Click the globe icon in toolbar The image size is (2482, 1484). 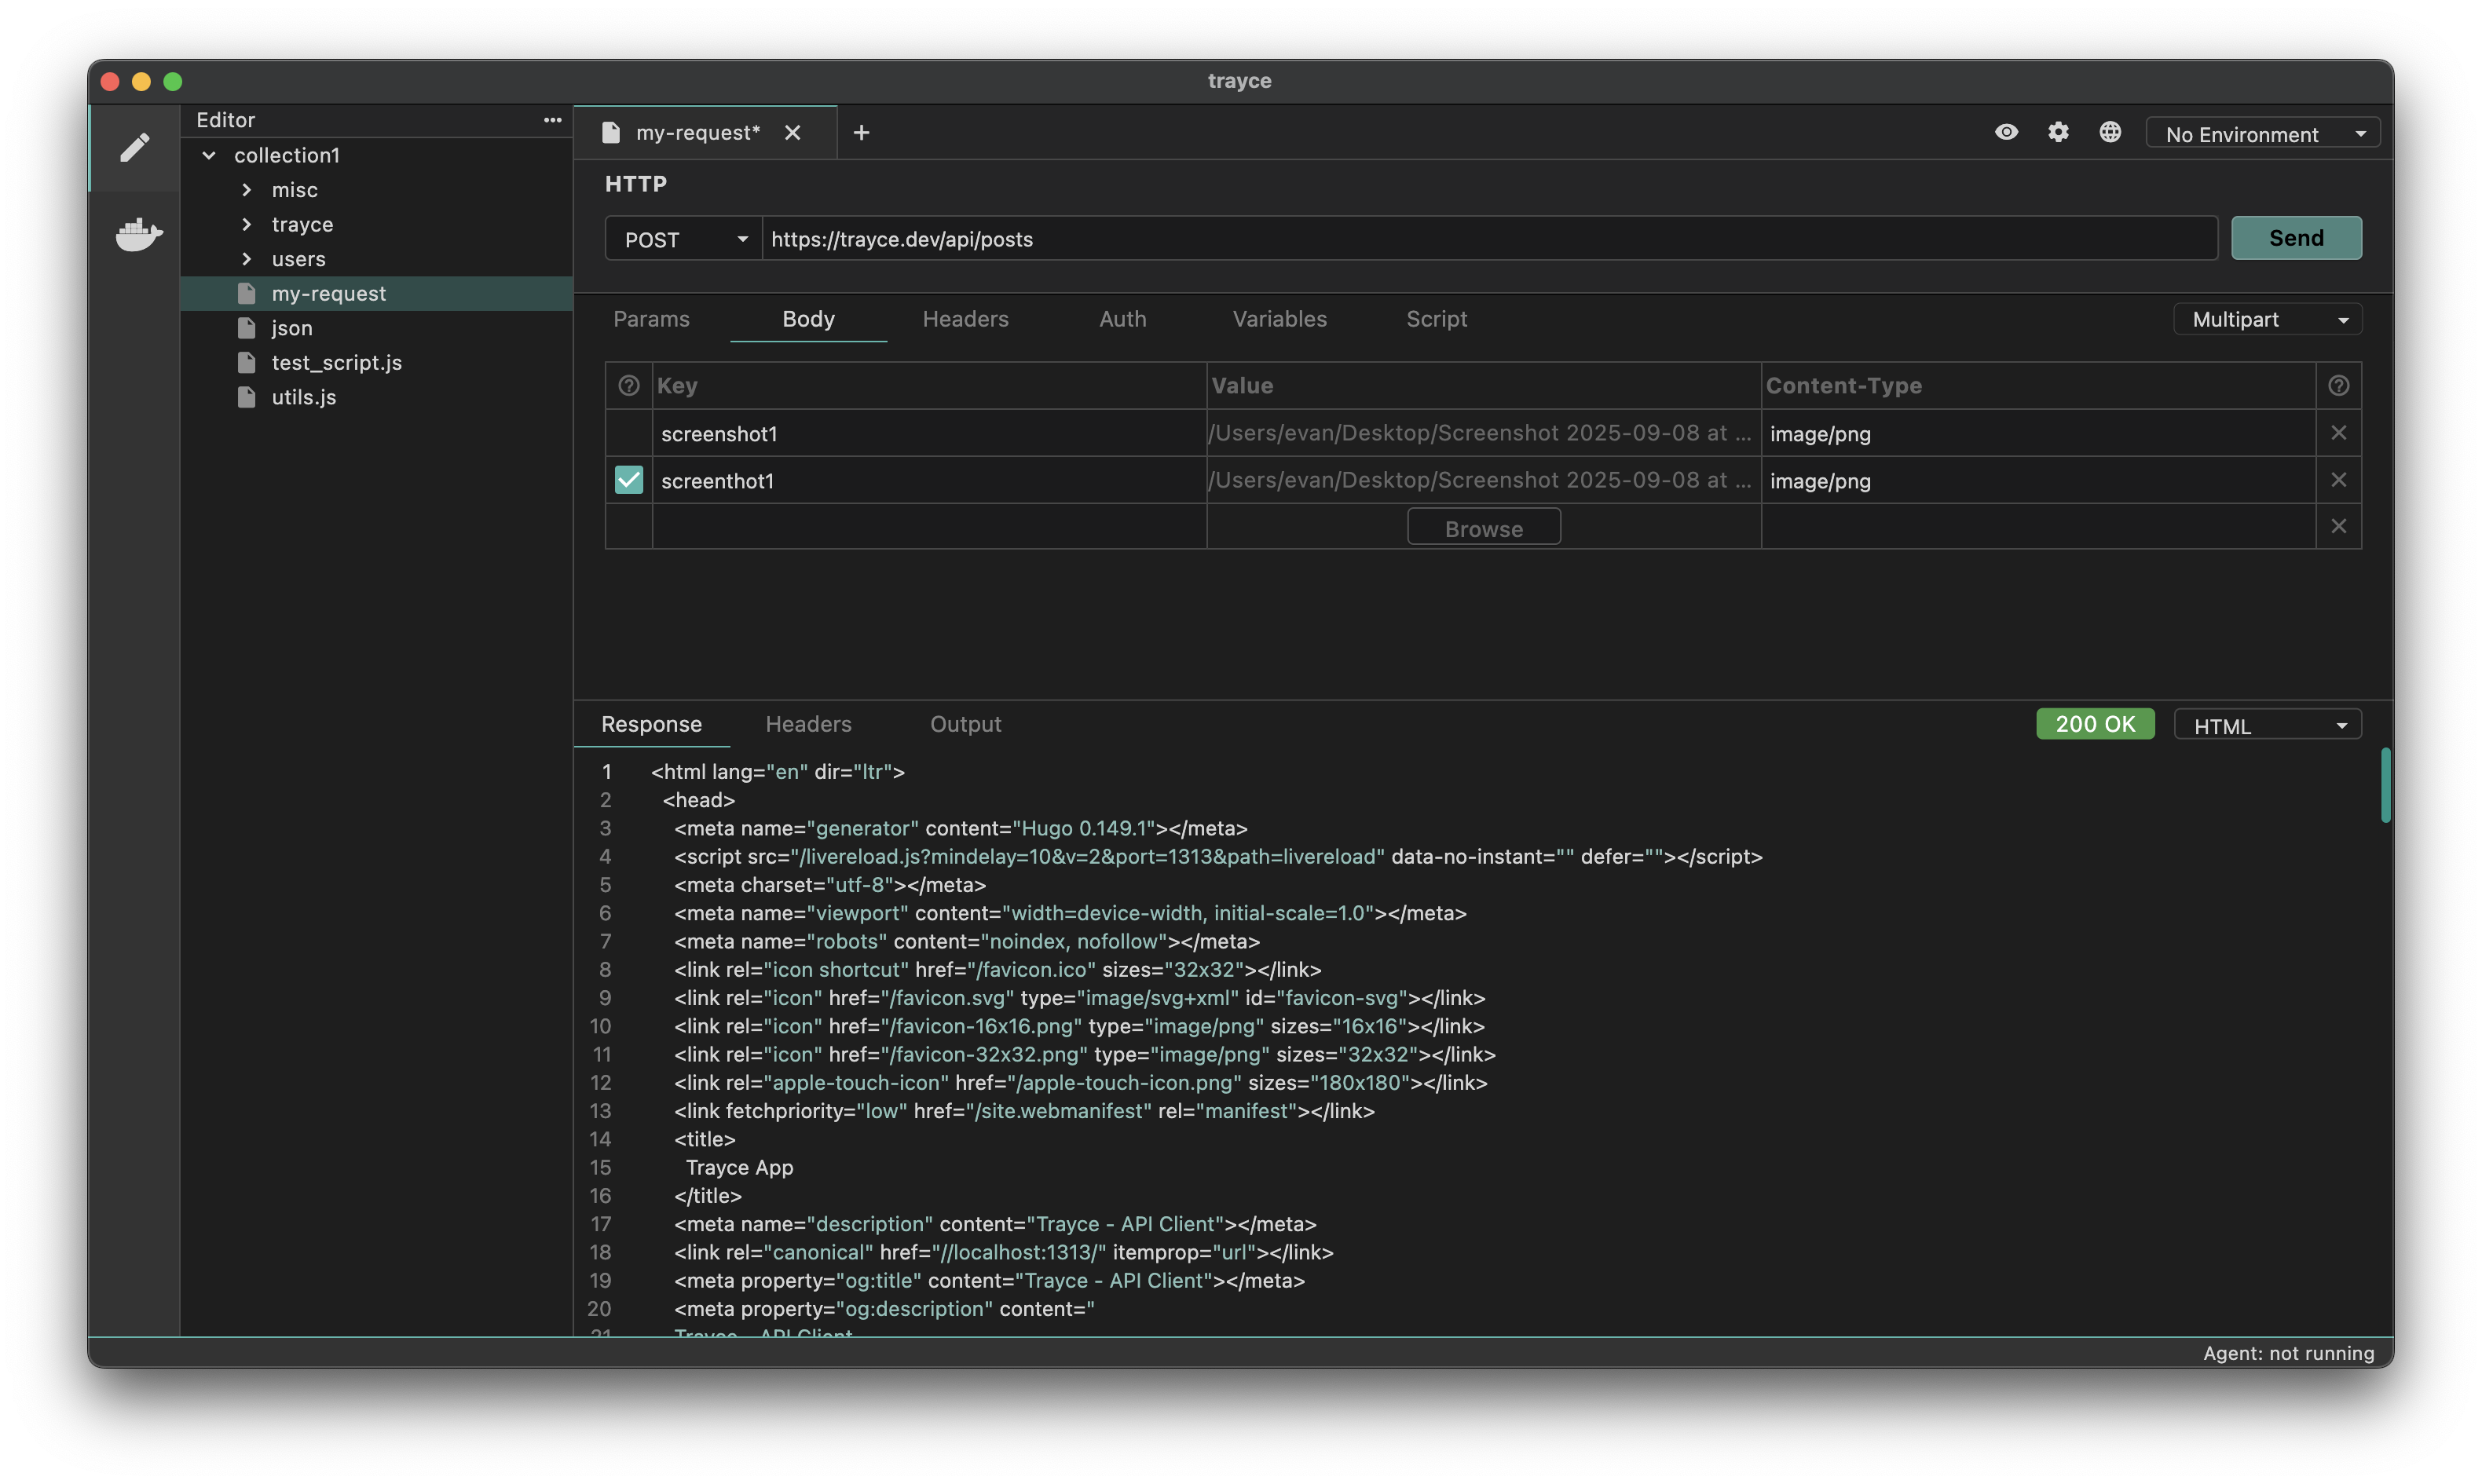2110,132
